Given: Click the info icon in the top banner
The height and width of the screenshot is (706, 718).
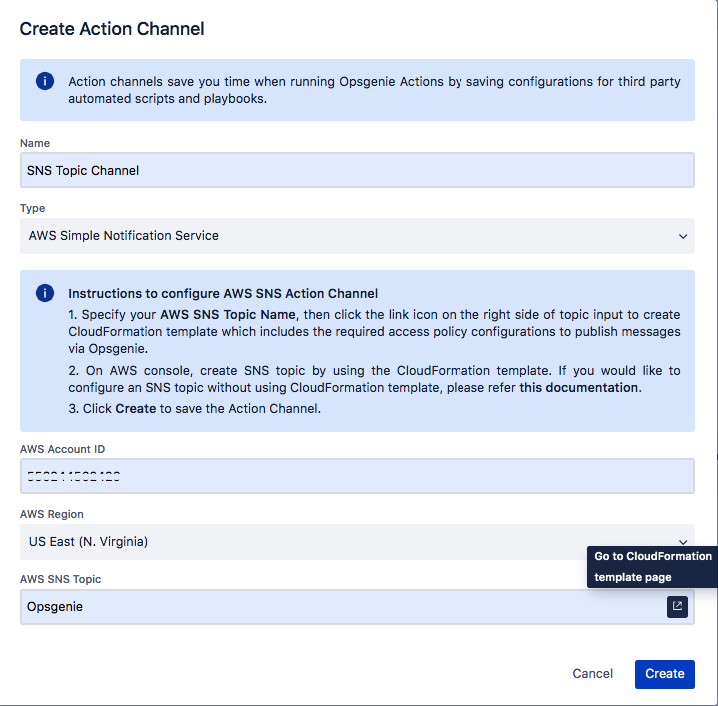Looking at the screenshot, I should click(45, 81).
